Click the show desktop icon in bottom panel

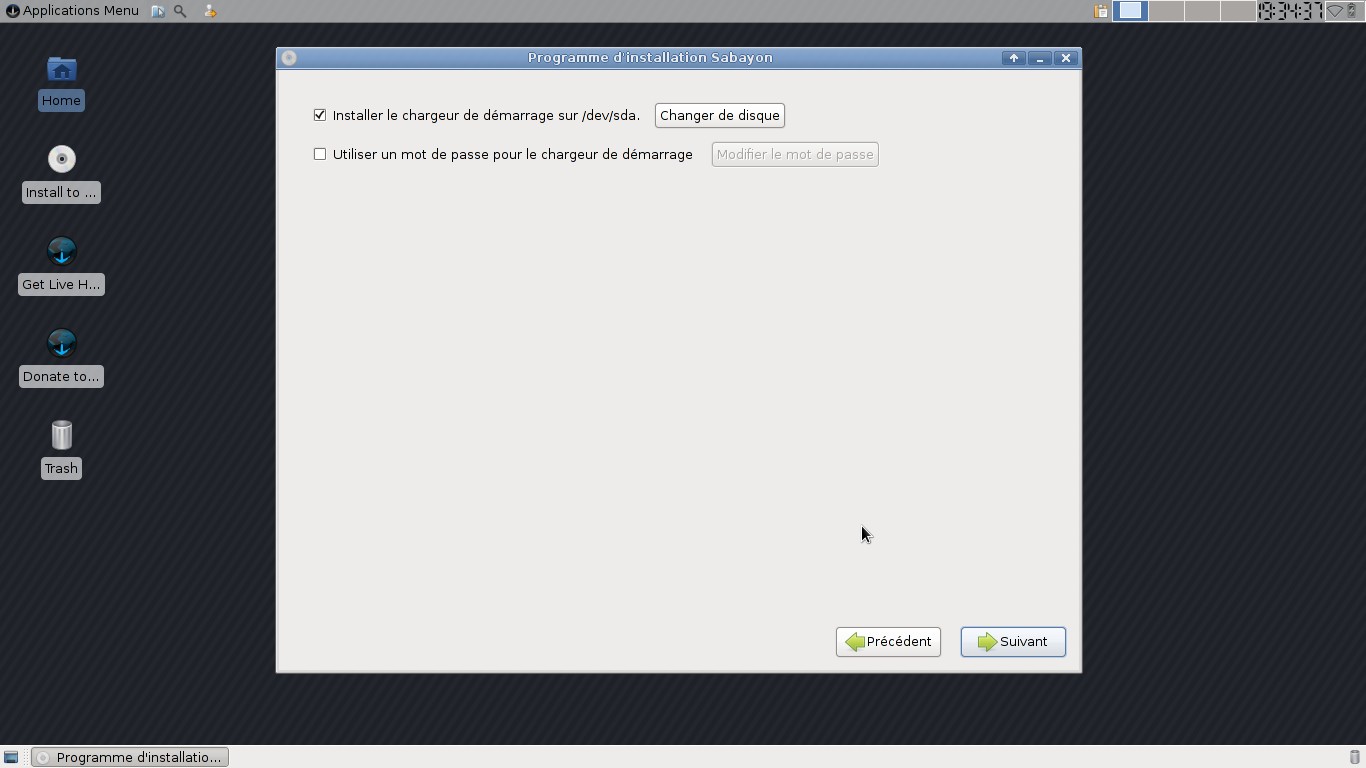[11, 757]
